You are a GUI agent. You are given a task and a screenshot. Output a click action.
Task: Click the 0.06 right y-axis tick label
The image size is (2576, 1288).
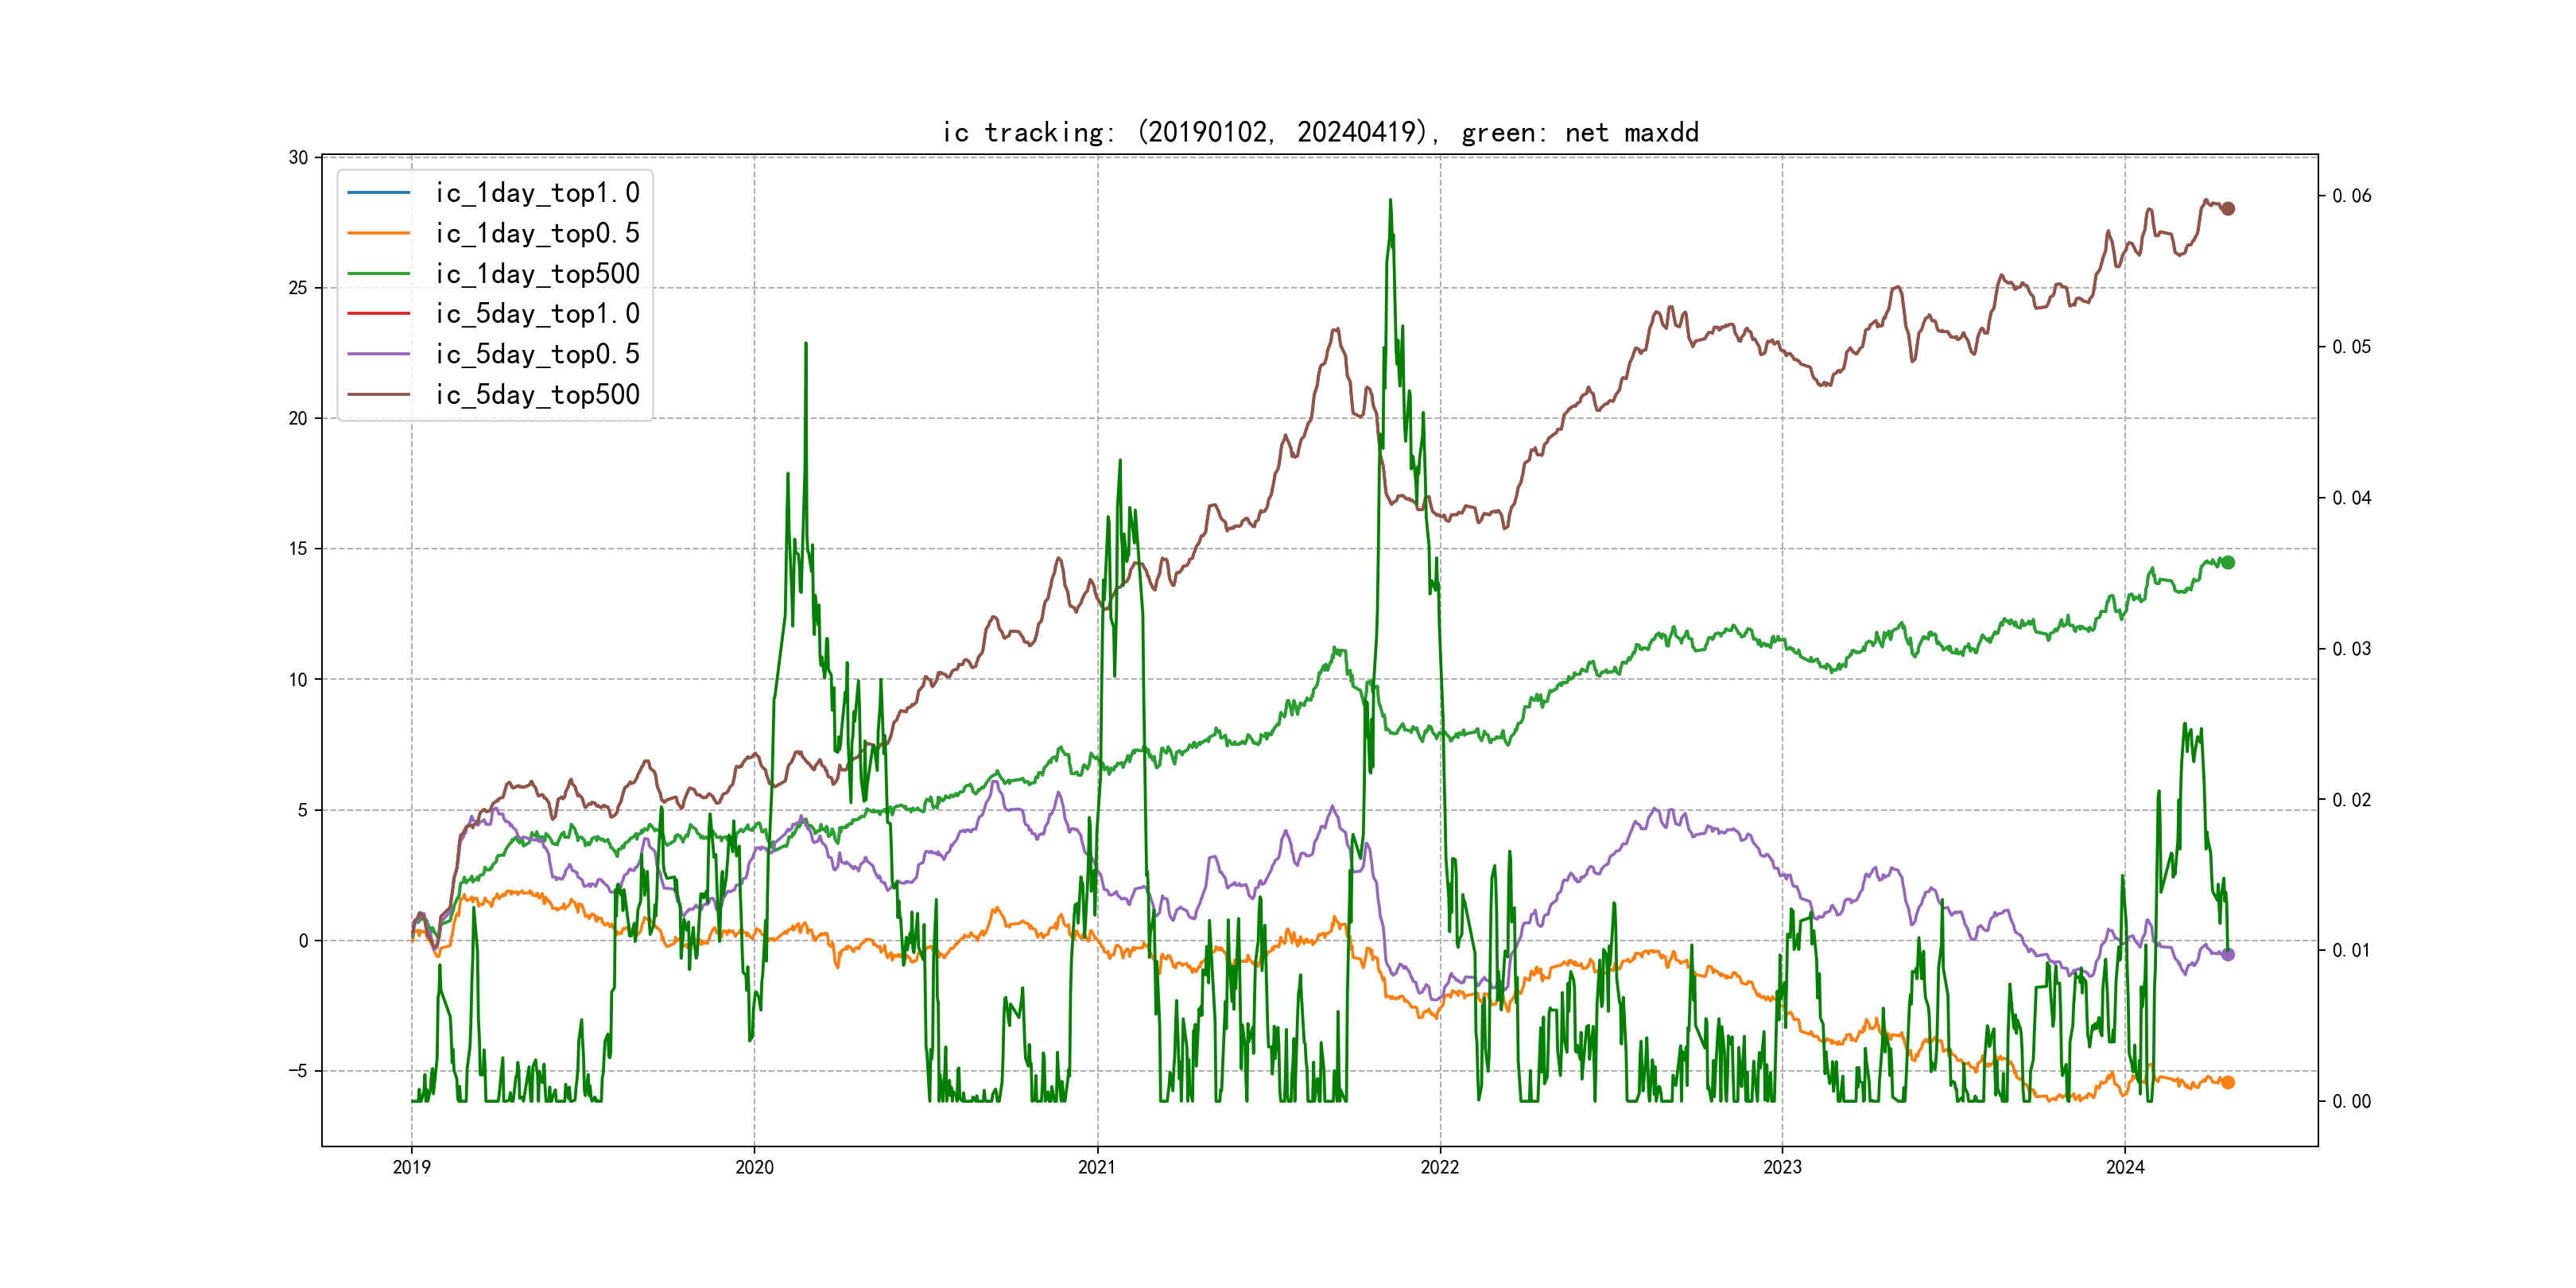(x=2351, y=196)
